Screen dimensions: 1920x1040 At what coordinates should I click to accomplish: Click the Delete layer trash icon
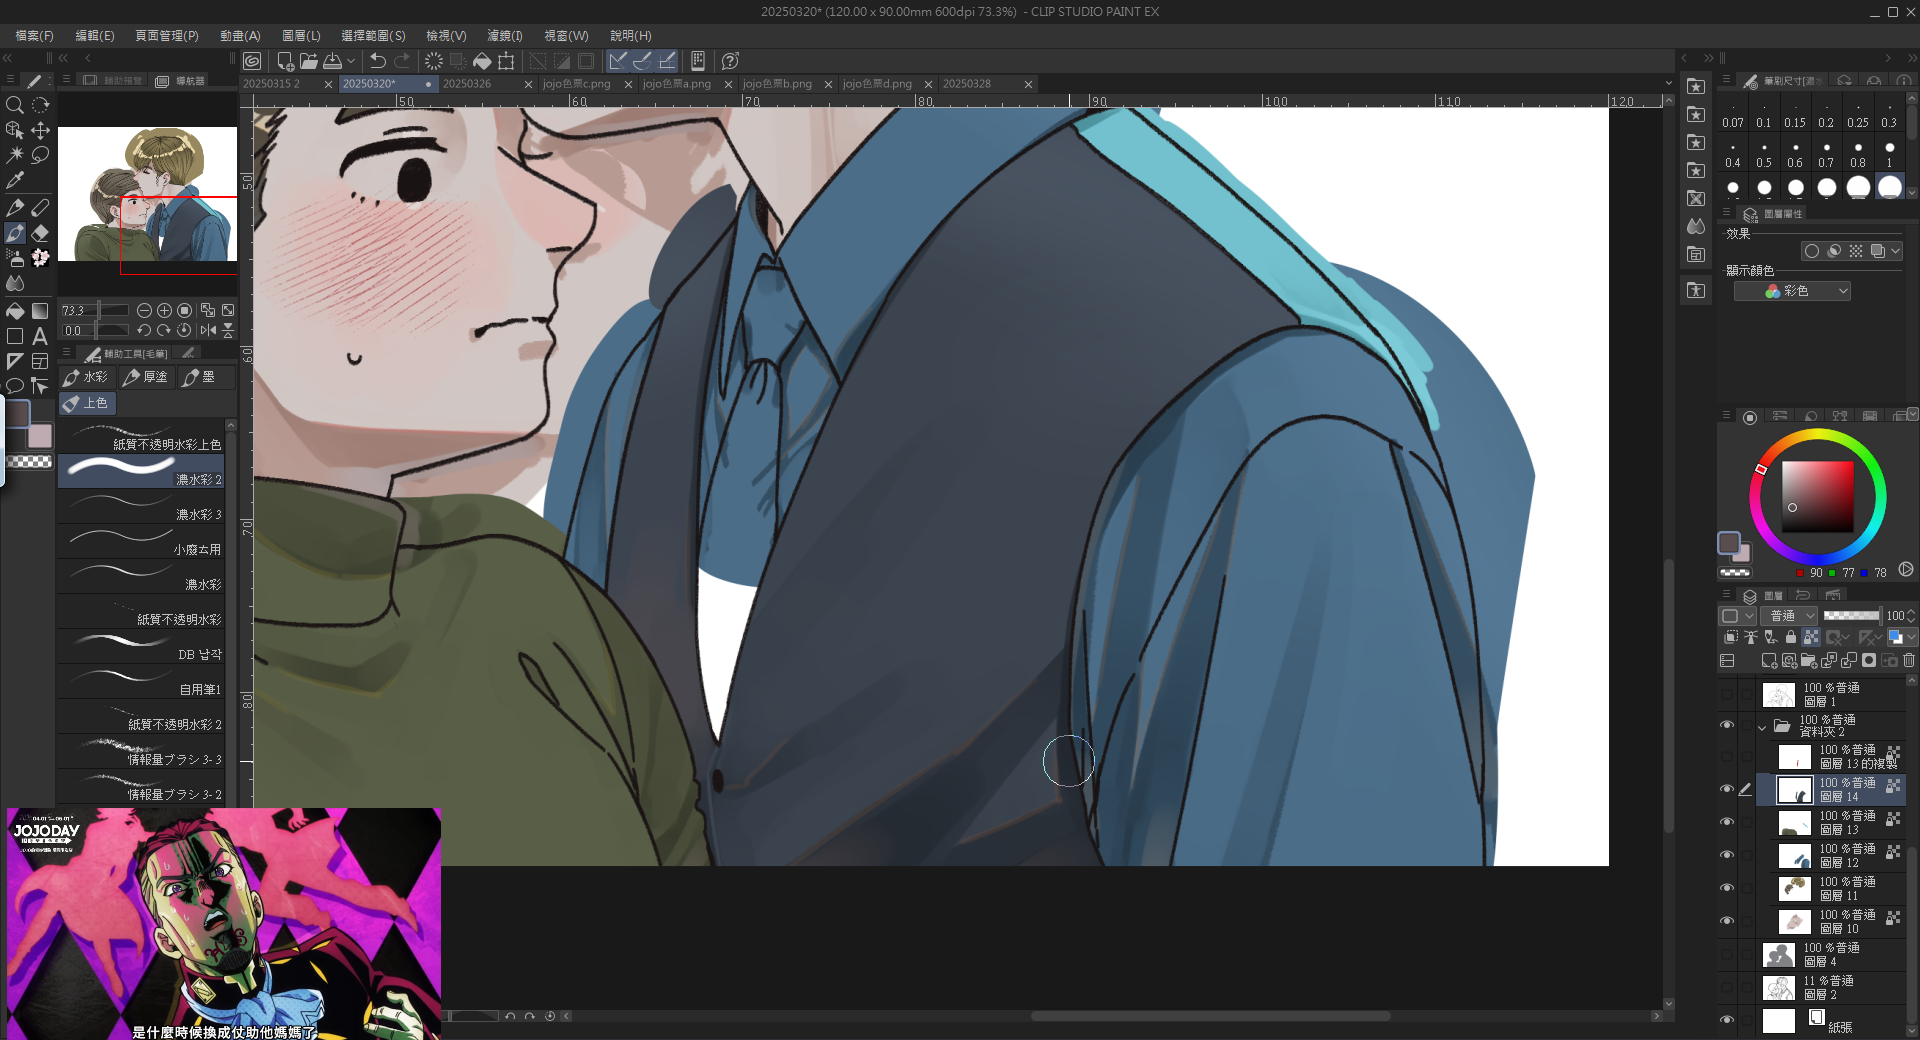tap(1909, 661)
